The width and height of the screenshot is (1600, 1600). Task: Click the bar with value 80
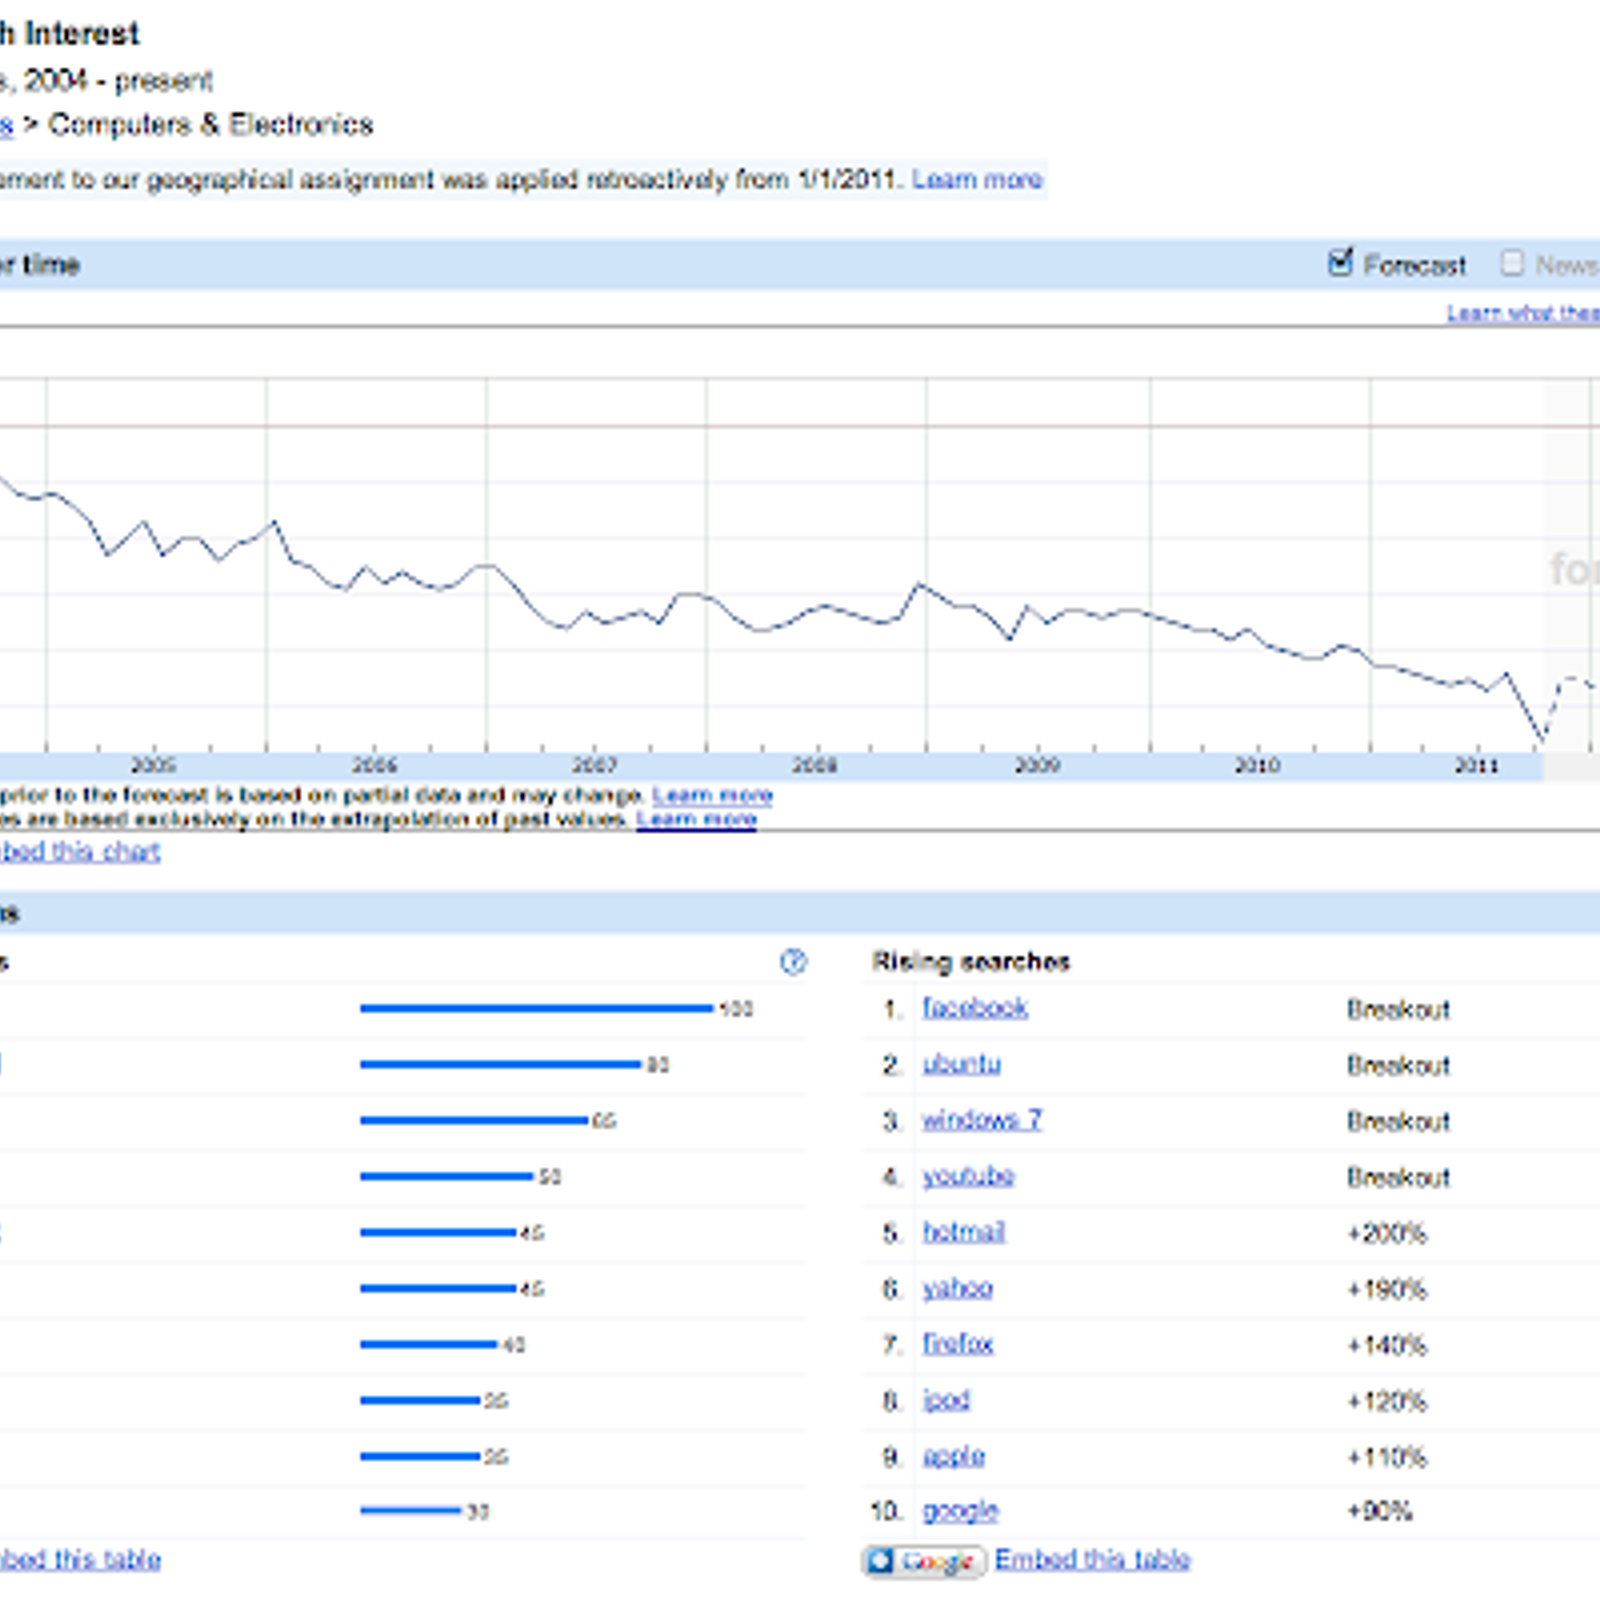coord(501,1065)
